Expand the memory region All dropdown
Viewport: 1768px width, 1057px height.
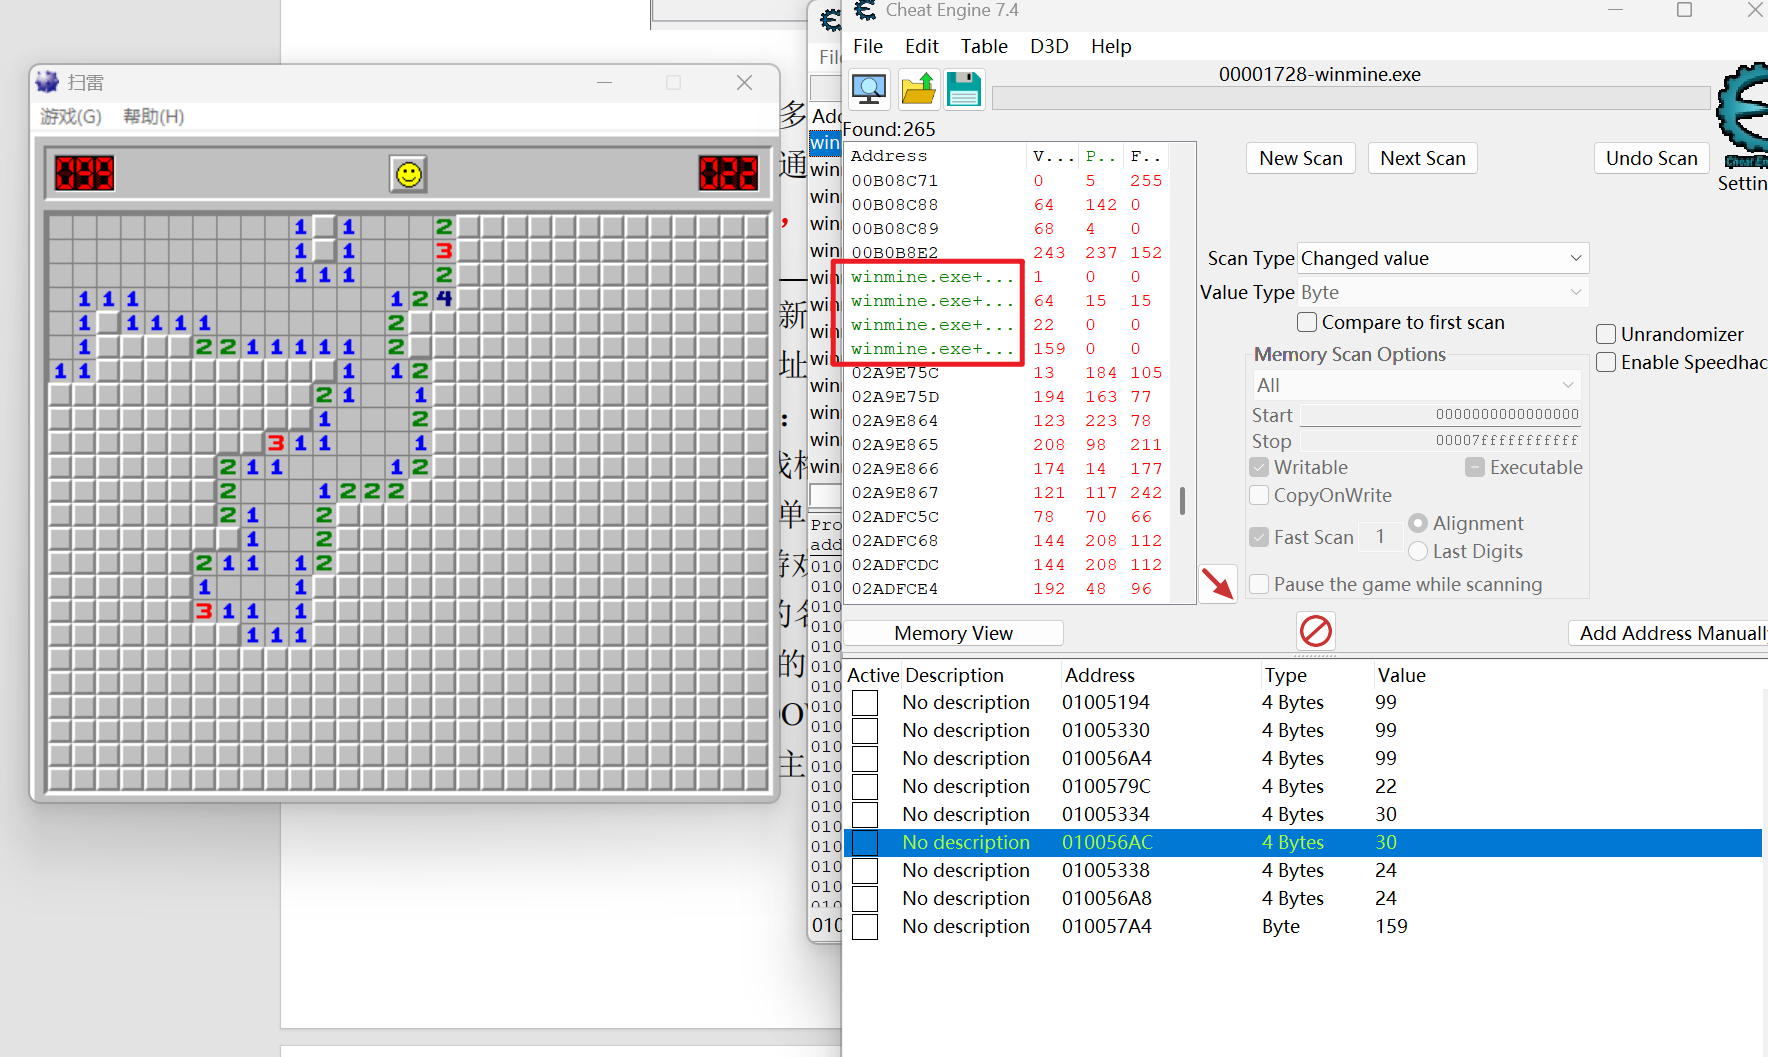point(1415,385)
